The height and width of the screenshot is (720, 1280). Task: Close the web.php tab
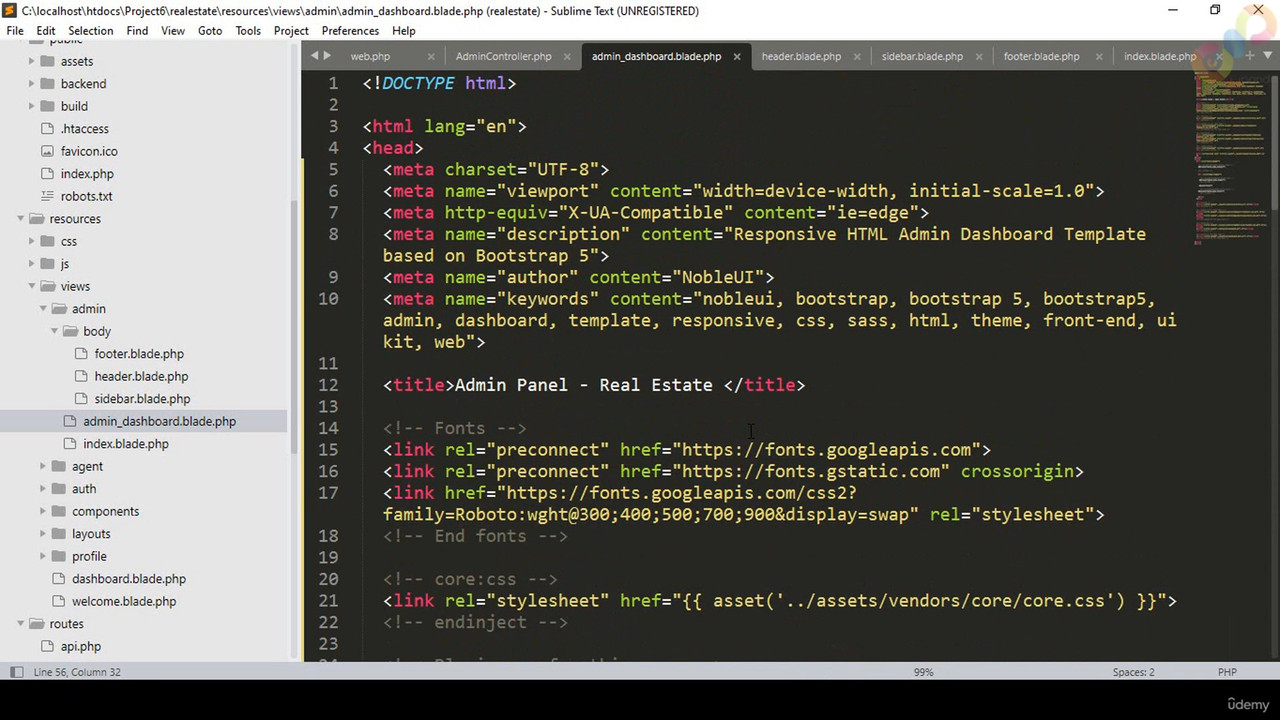pyautogui.click(x=431, y=56)
